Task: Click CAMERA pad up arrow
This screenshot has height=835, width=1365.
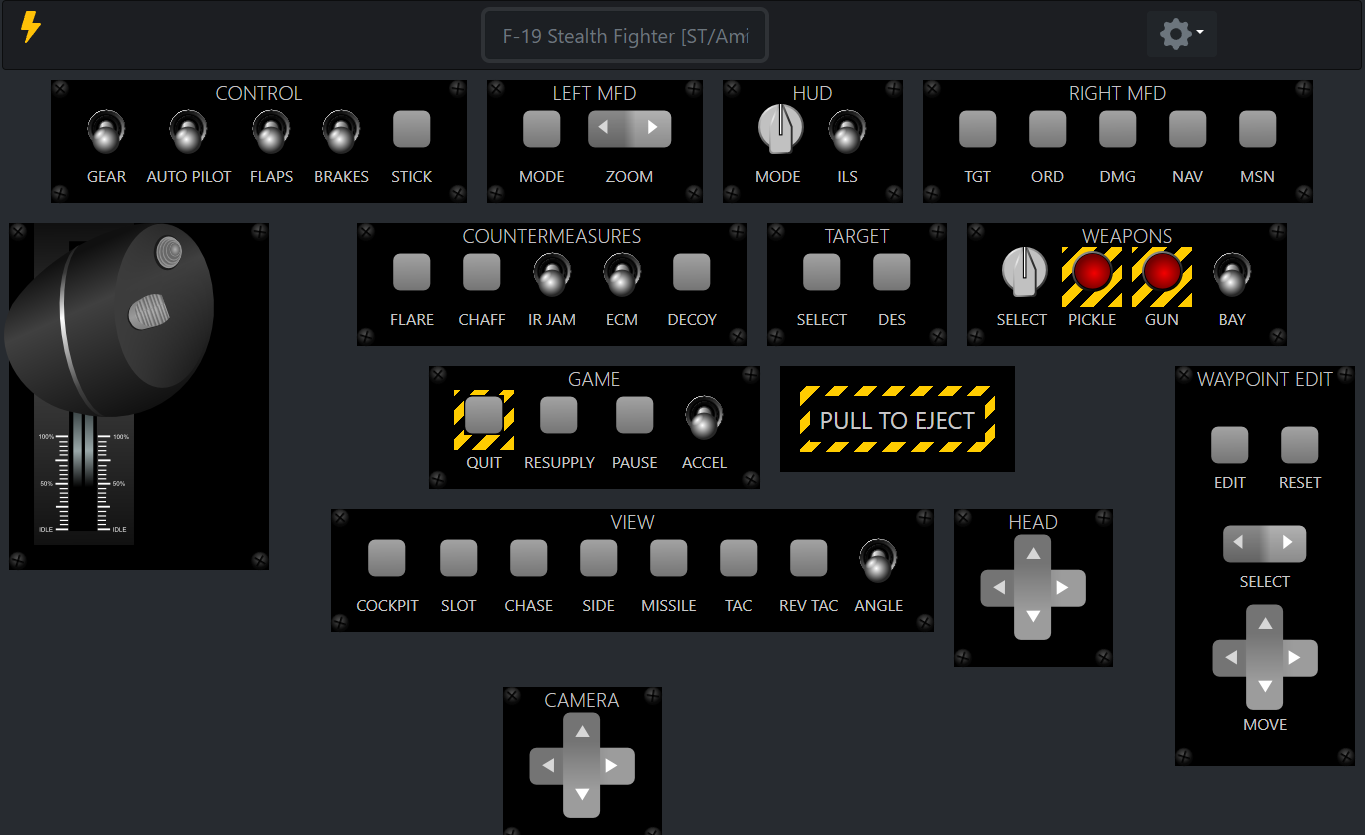Action: [x=582, y=731]
